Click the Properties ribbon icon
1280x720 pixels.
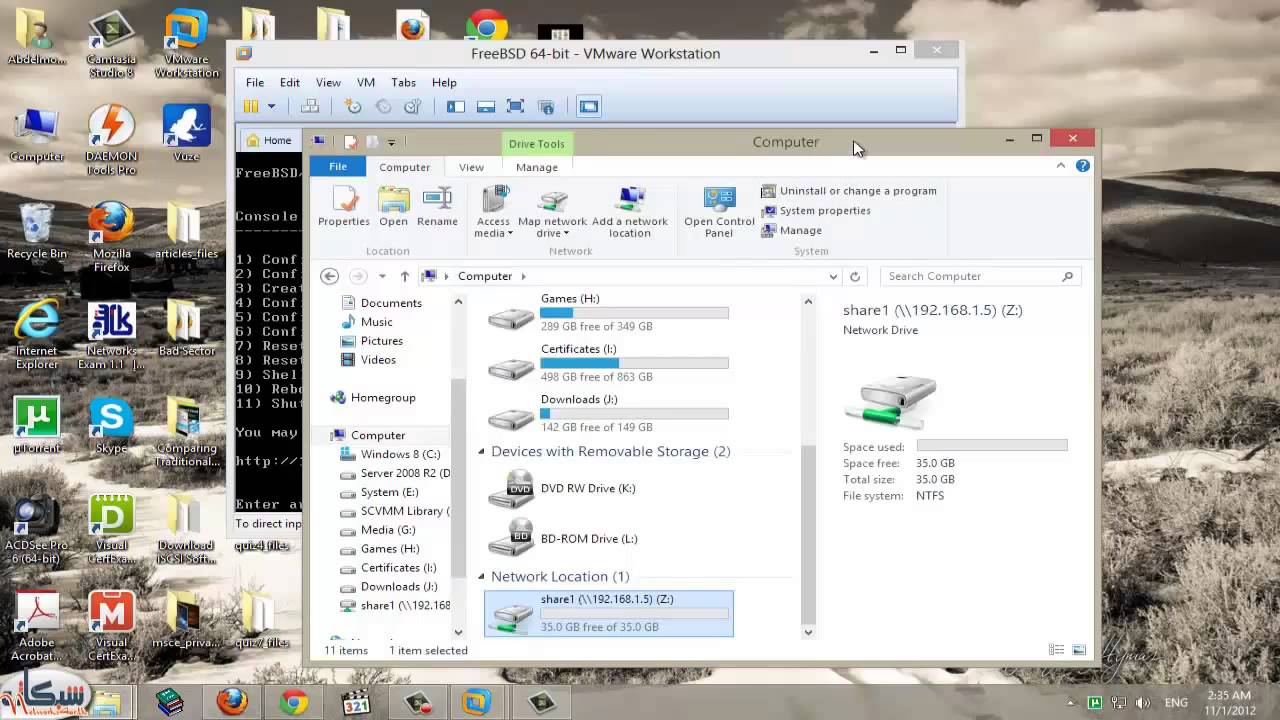[343, 206]
